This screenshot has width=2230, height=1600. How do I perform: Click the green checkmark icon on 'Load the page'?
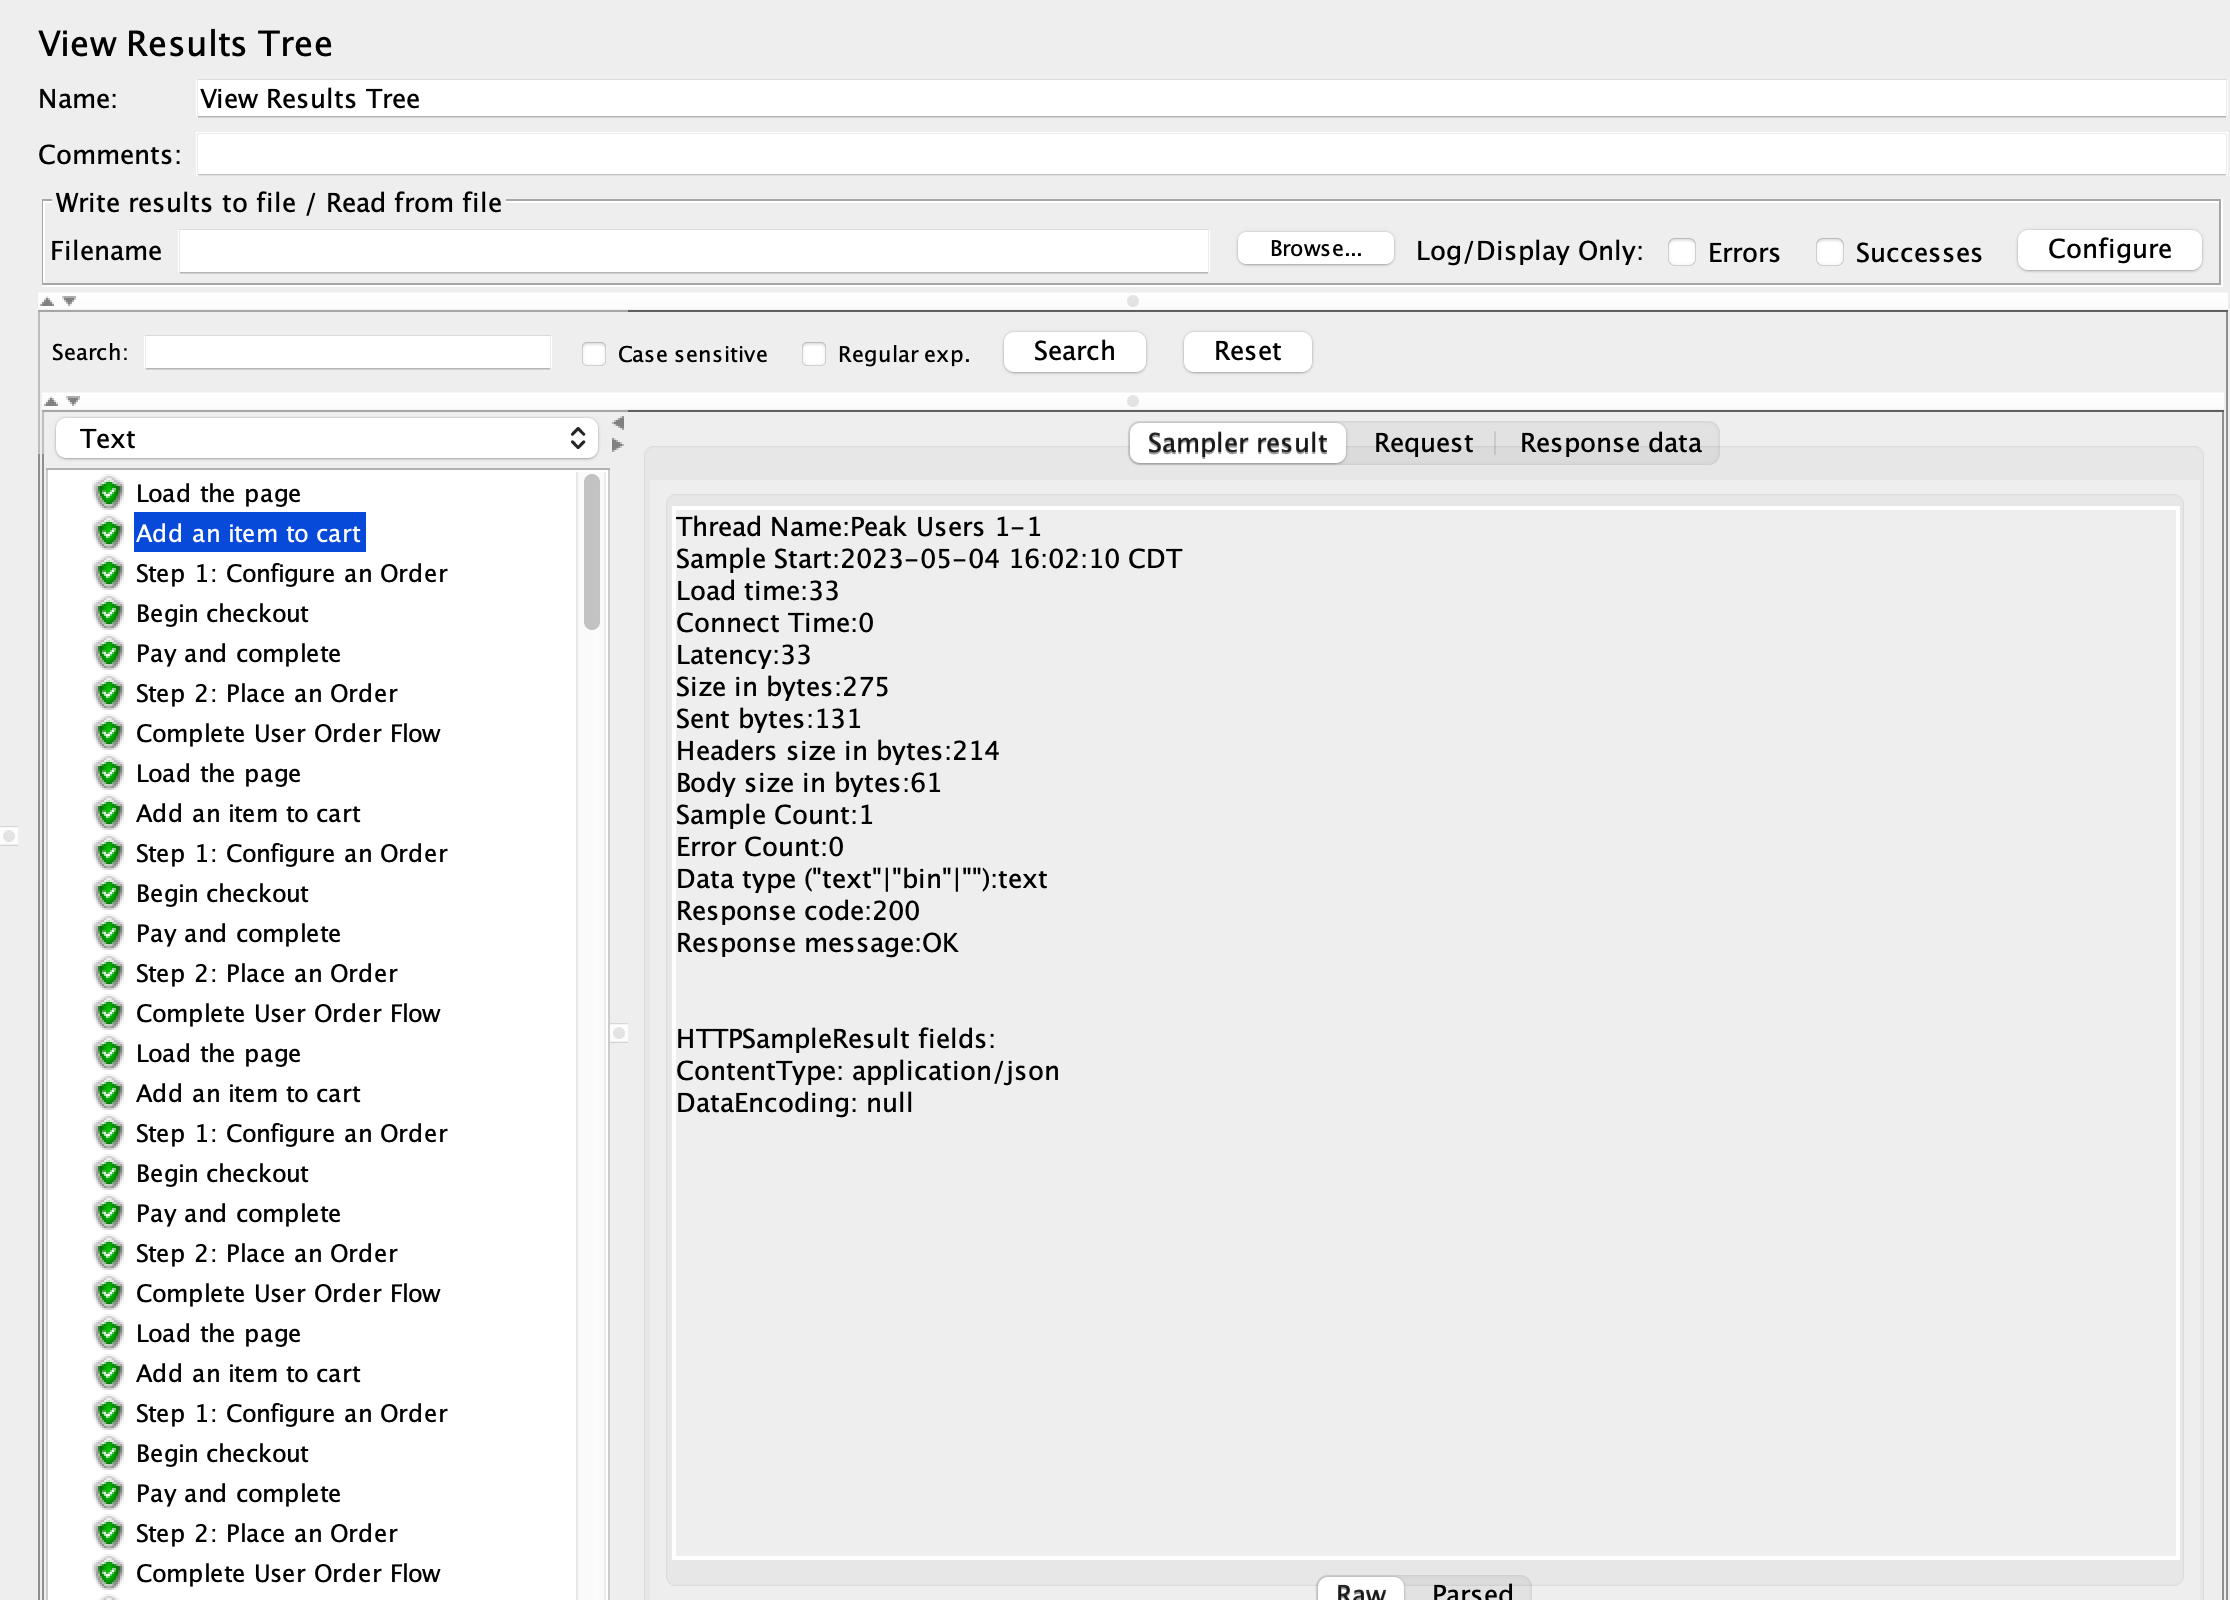(x=107, y=494)
